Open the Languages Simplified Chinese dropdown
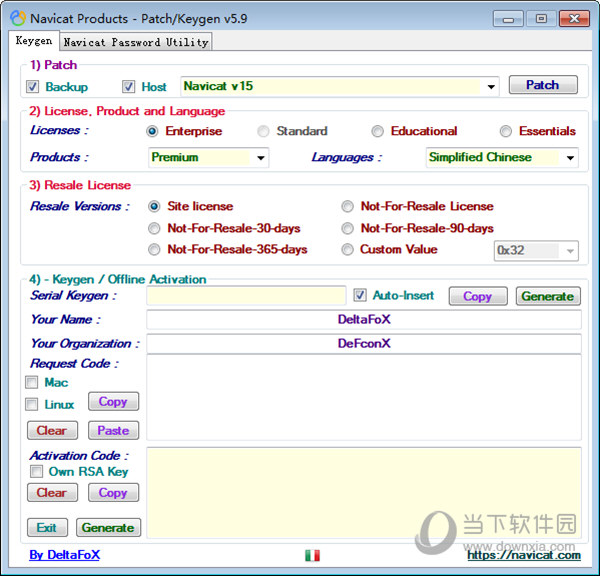Image resolution: width=600 pixels, height=576 pixels. pyautogui.click(x=570, y=158)
